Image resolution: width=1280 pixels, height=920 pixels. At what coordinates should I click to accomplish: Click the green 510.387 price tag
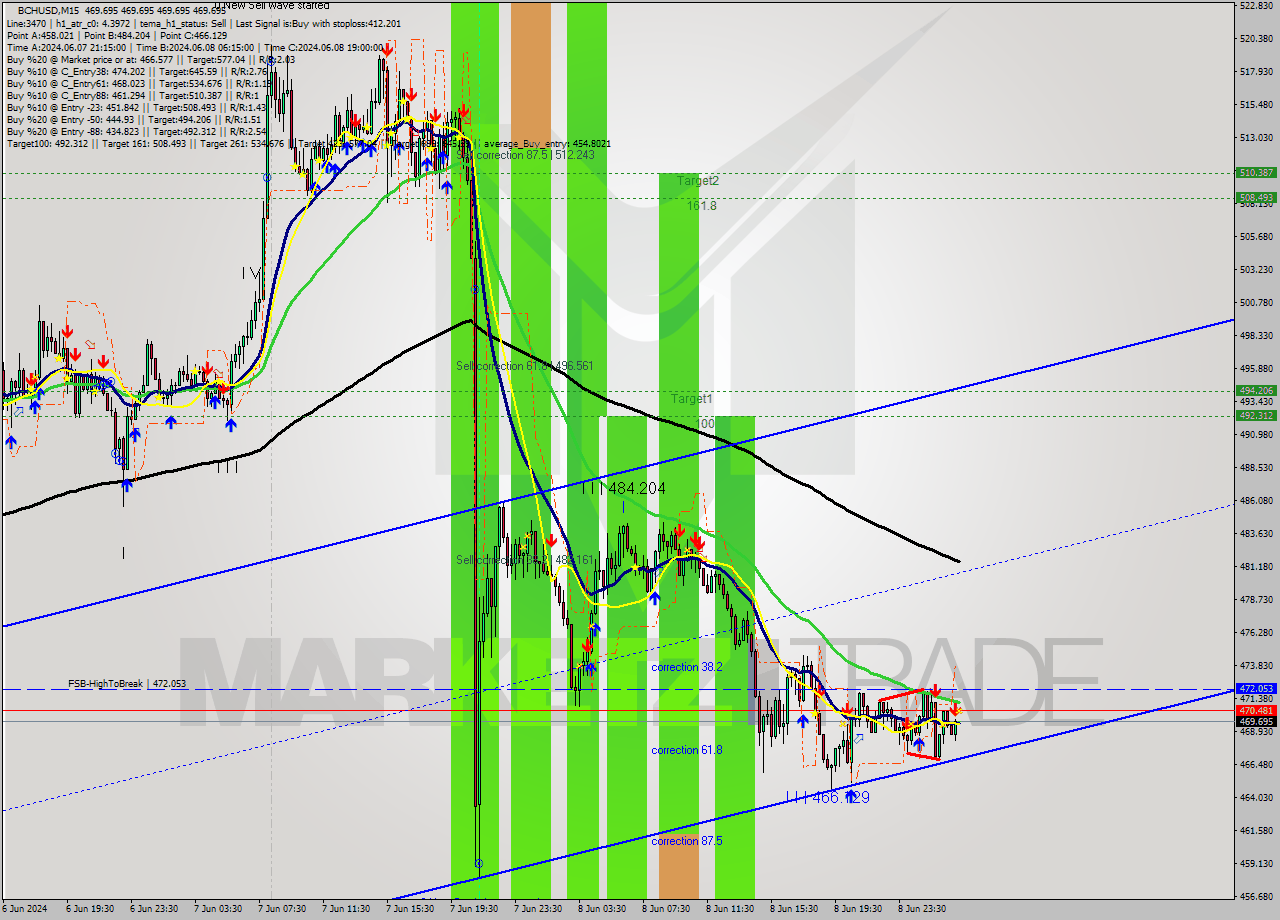[x=1256, y=173]
